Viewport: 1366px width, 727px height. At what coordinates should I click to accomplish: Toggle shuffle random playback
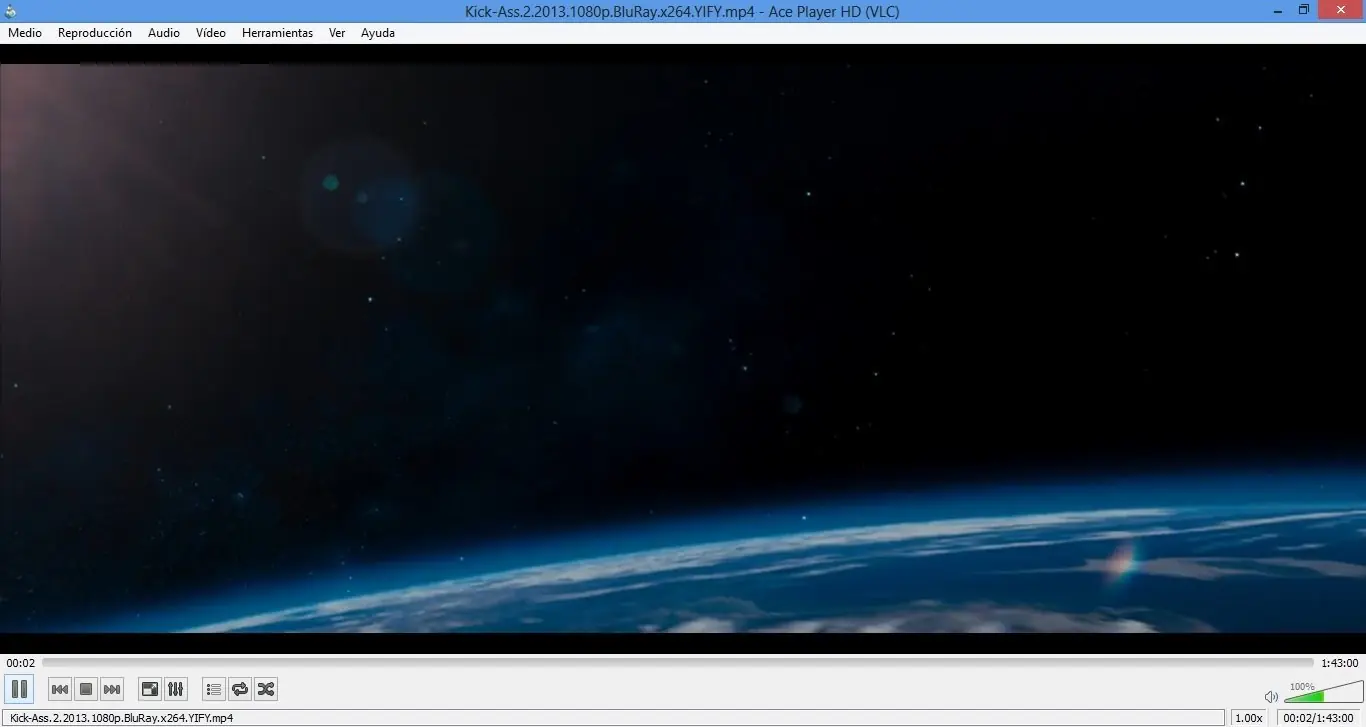click(x=266, y=689)
